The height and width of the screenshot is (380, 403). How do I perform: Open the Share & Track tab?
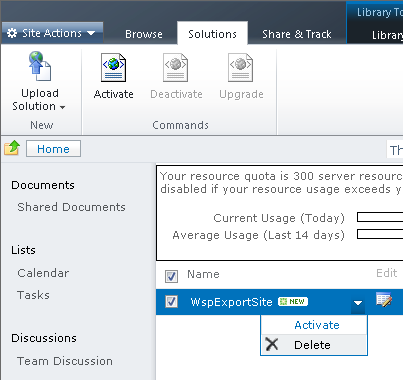pyautogui.click(x=297, y=34)
